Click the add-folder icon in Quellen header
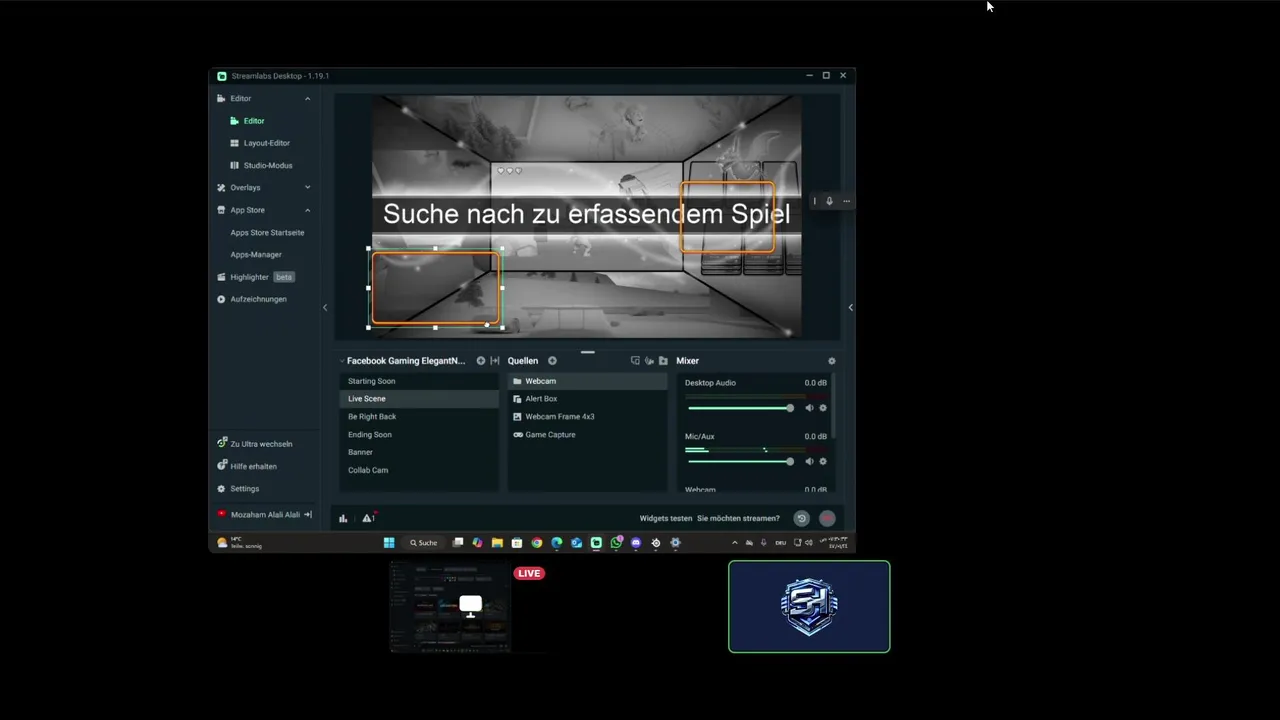Image resolution: width=1280 pixels, height=720 pixels. (x=663, y=361)
